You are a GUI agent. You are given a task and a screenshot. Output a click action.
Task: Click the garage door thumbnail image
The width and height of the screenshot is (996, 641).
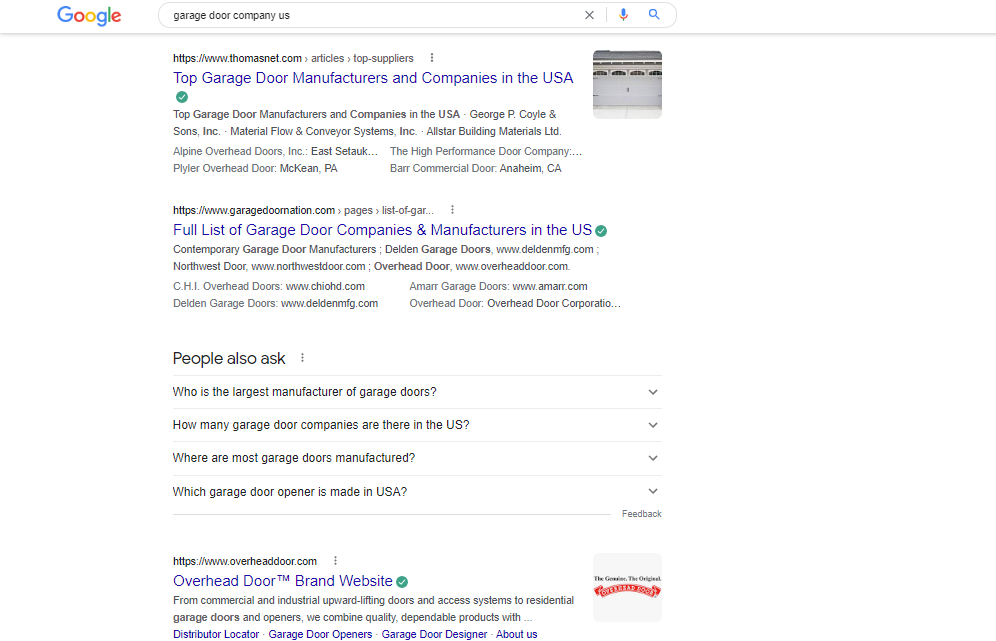627,84
